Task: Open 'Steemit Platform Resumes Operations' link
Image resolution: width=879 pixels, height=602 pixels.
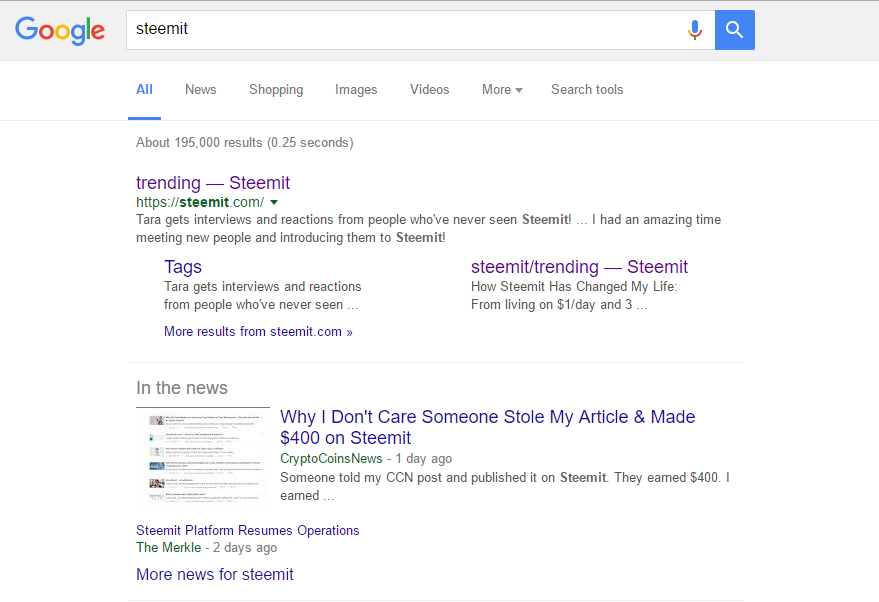Action: pos(248,530)
